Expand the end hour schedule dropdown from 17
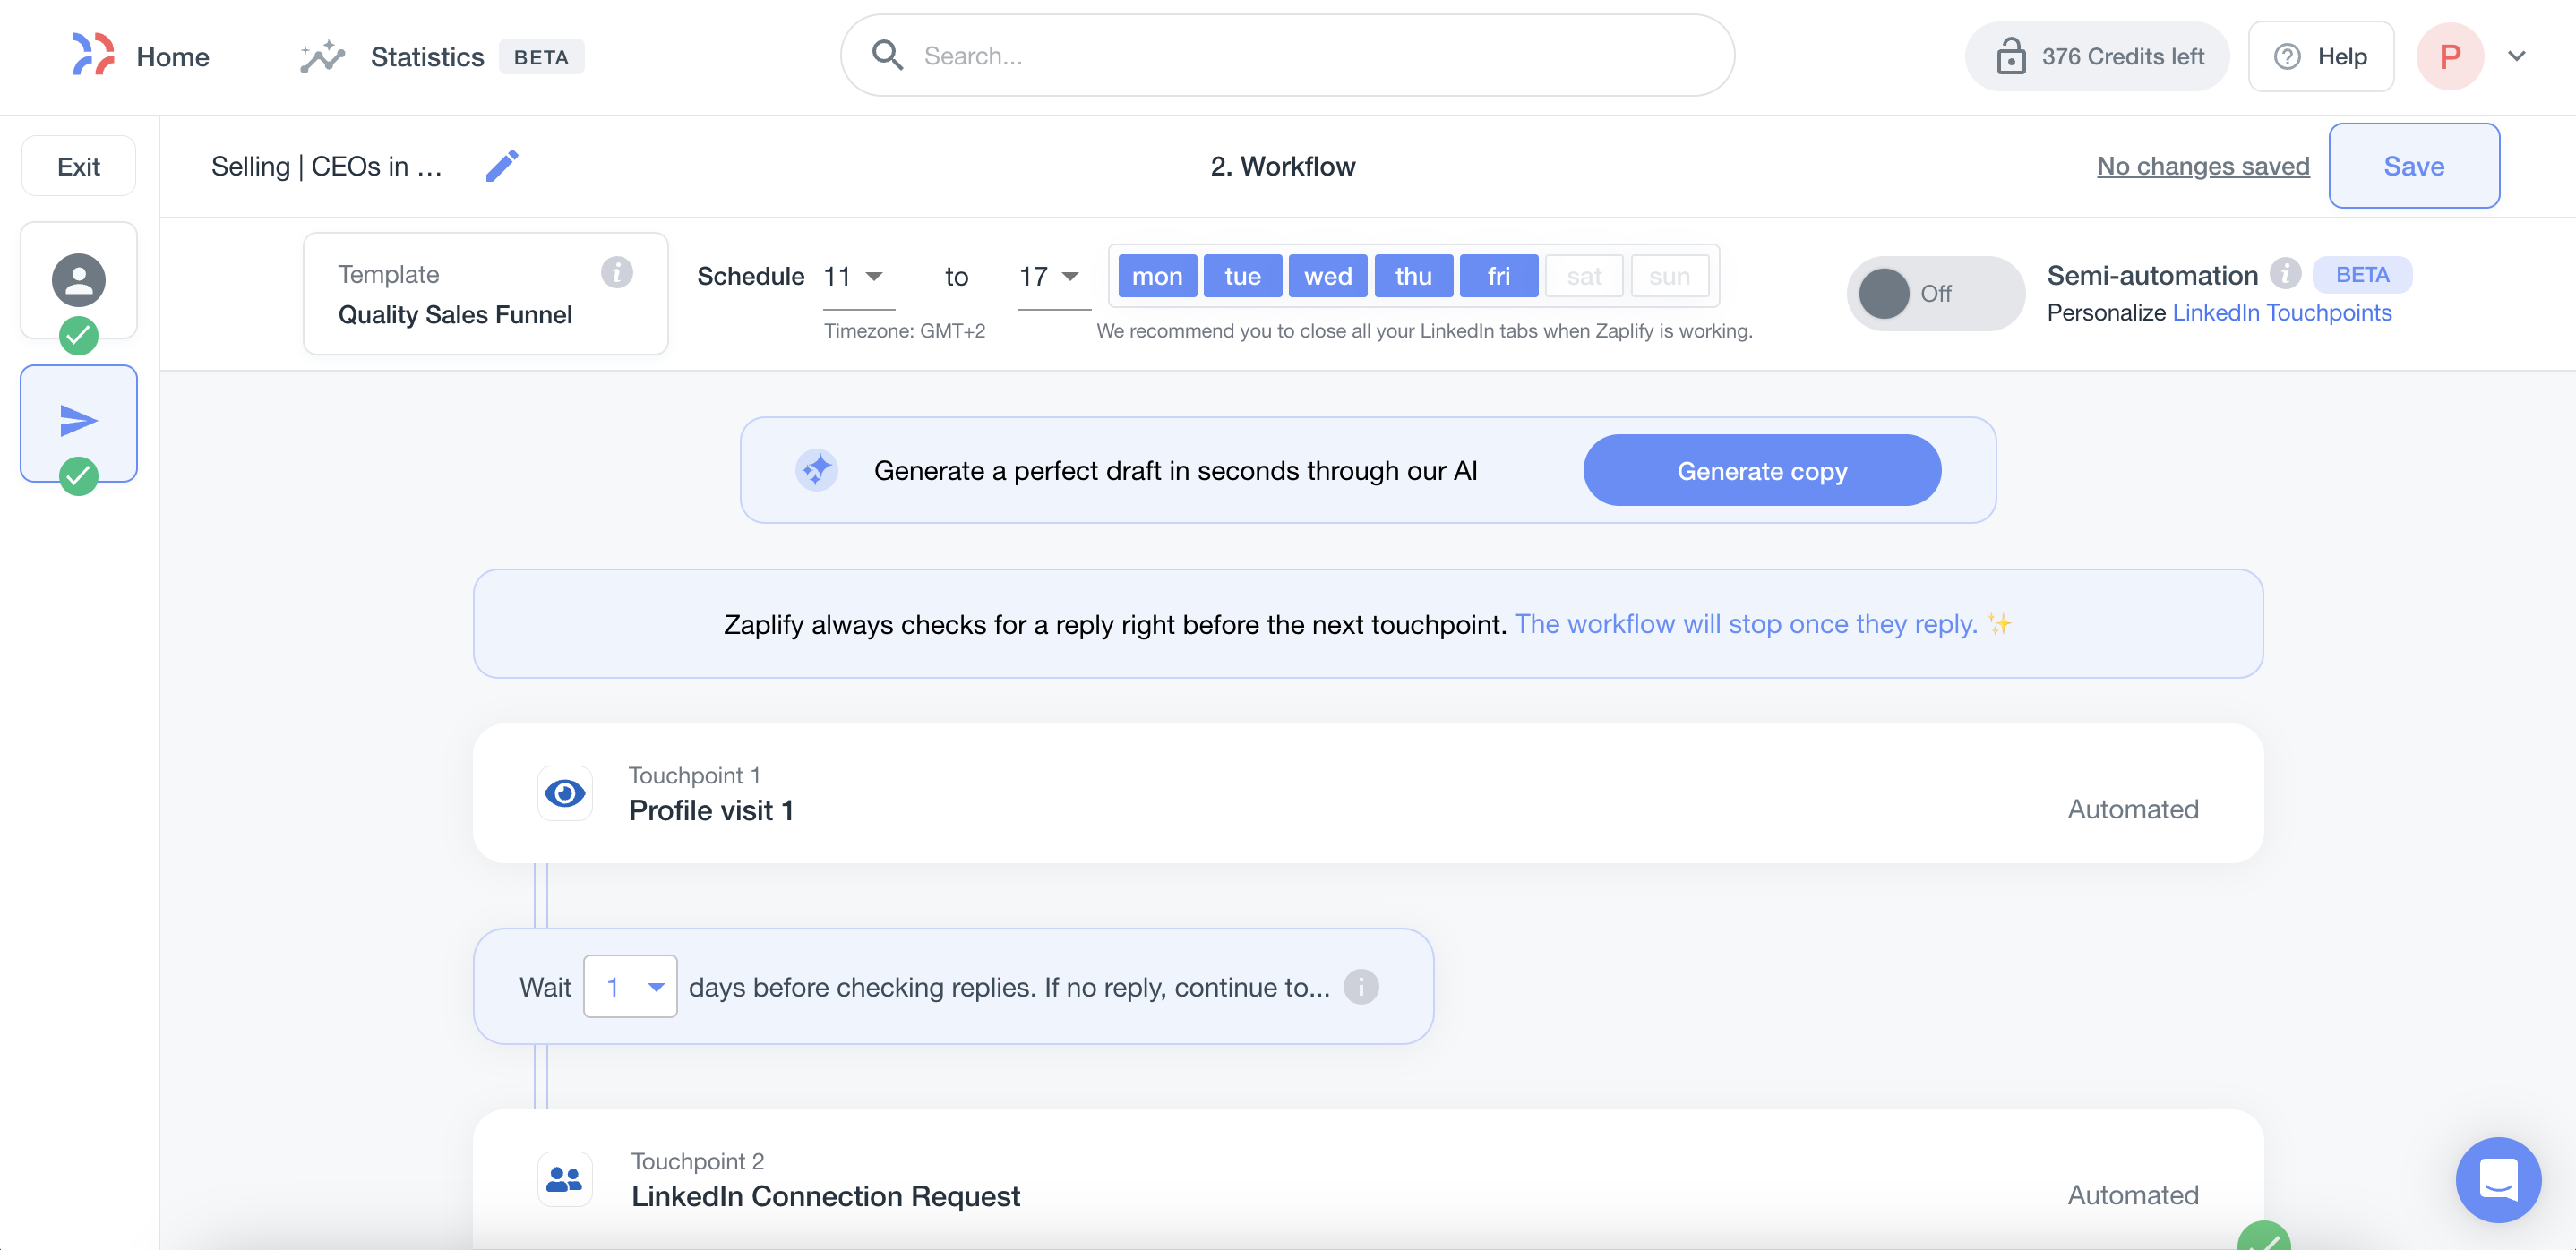This screenshot has width=2576, height=1250. (1069, 276)
